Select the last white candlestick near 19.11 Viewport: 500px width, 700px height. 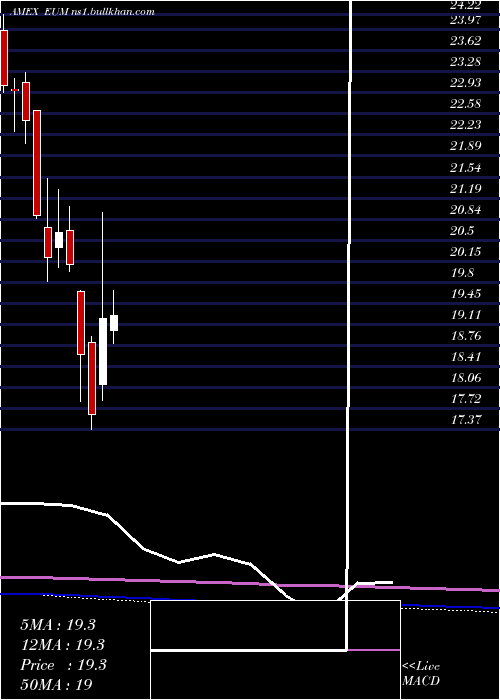click(114, 323)
